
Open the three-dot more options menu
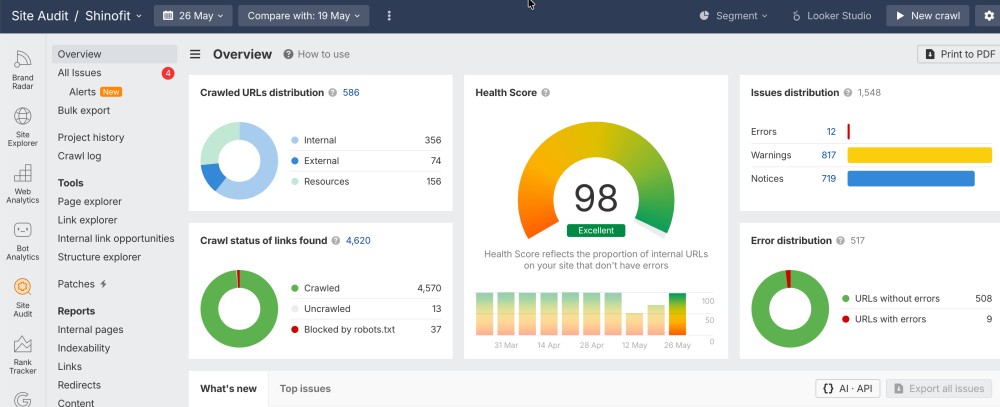[x=389, y=16]
